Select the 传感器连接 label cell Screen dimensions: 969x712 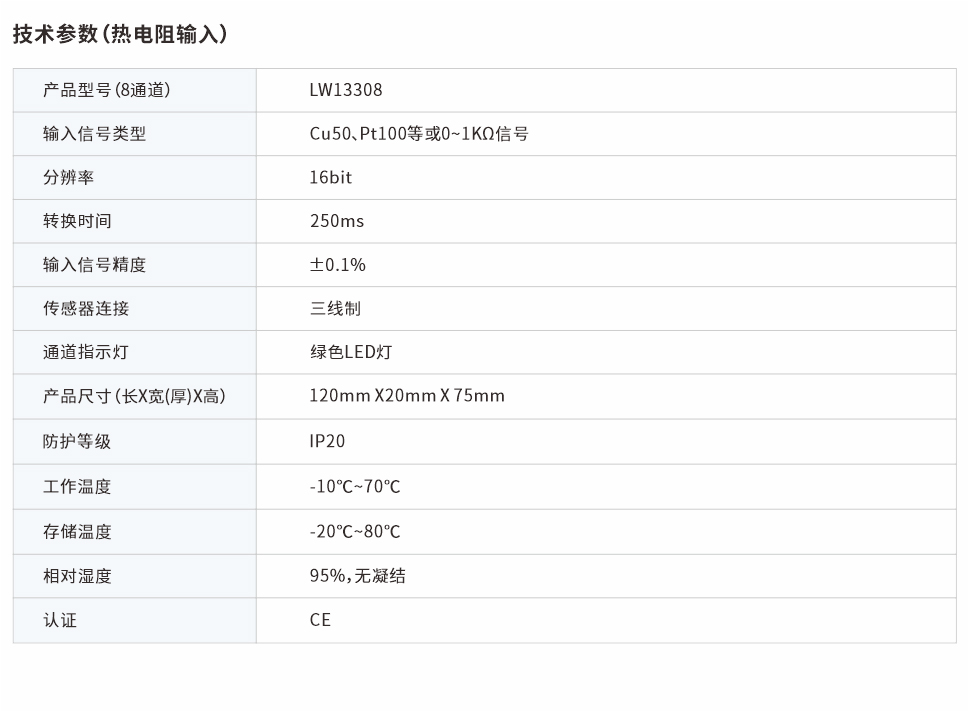pyautogui.click(x=86, y=309)
